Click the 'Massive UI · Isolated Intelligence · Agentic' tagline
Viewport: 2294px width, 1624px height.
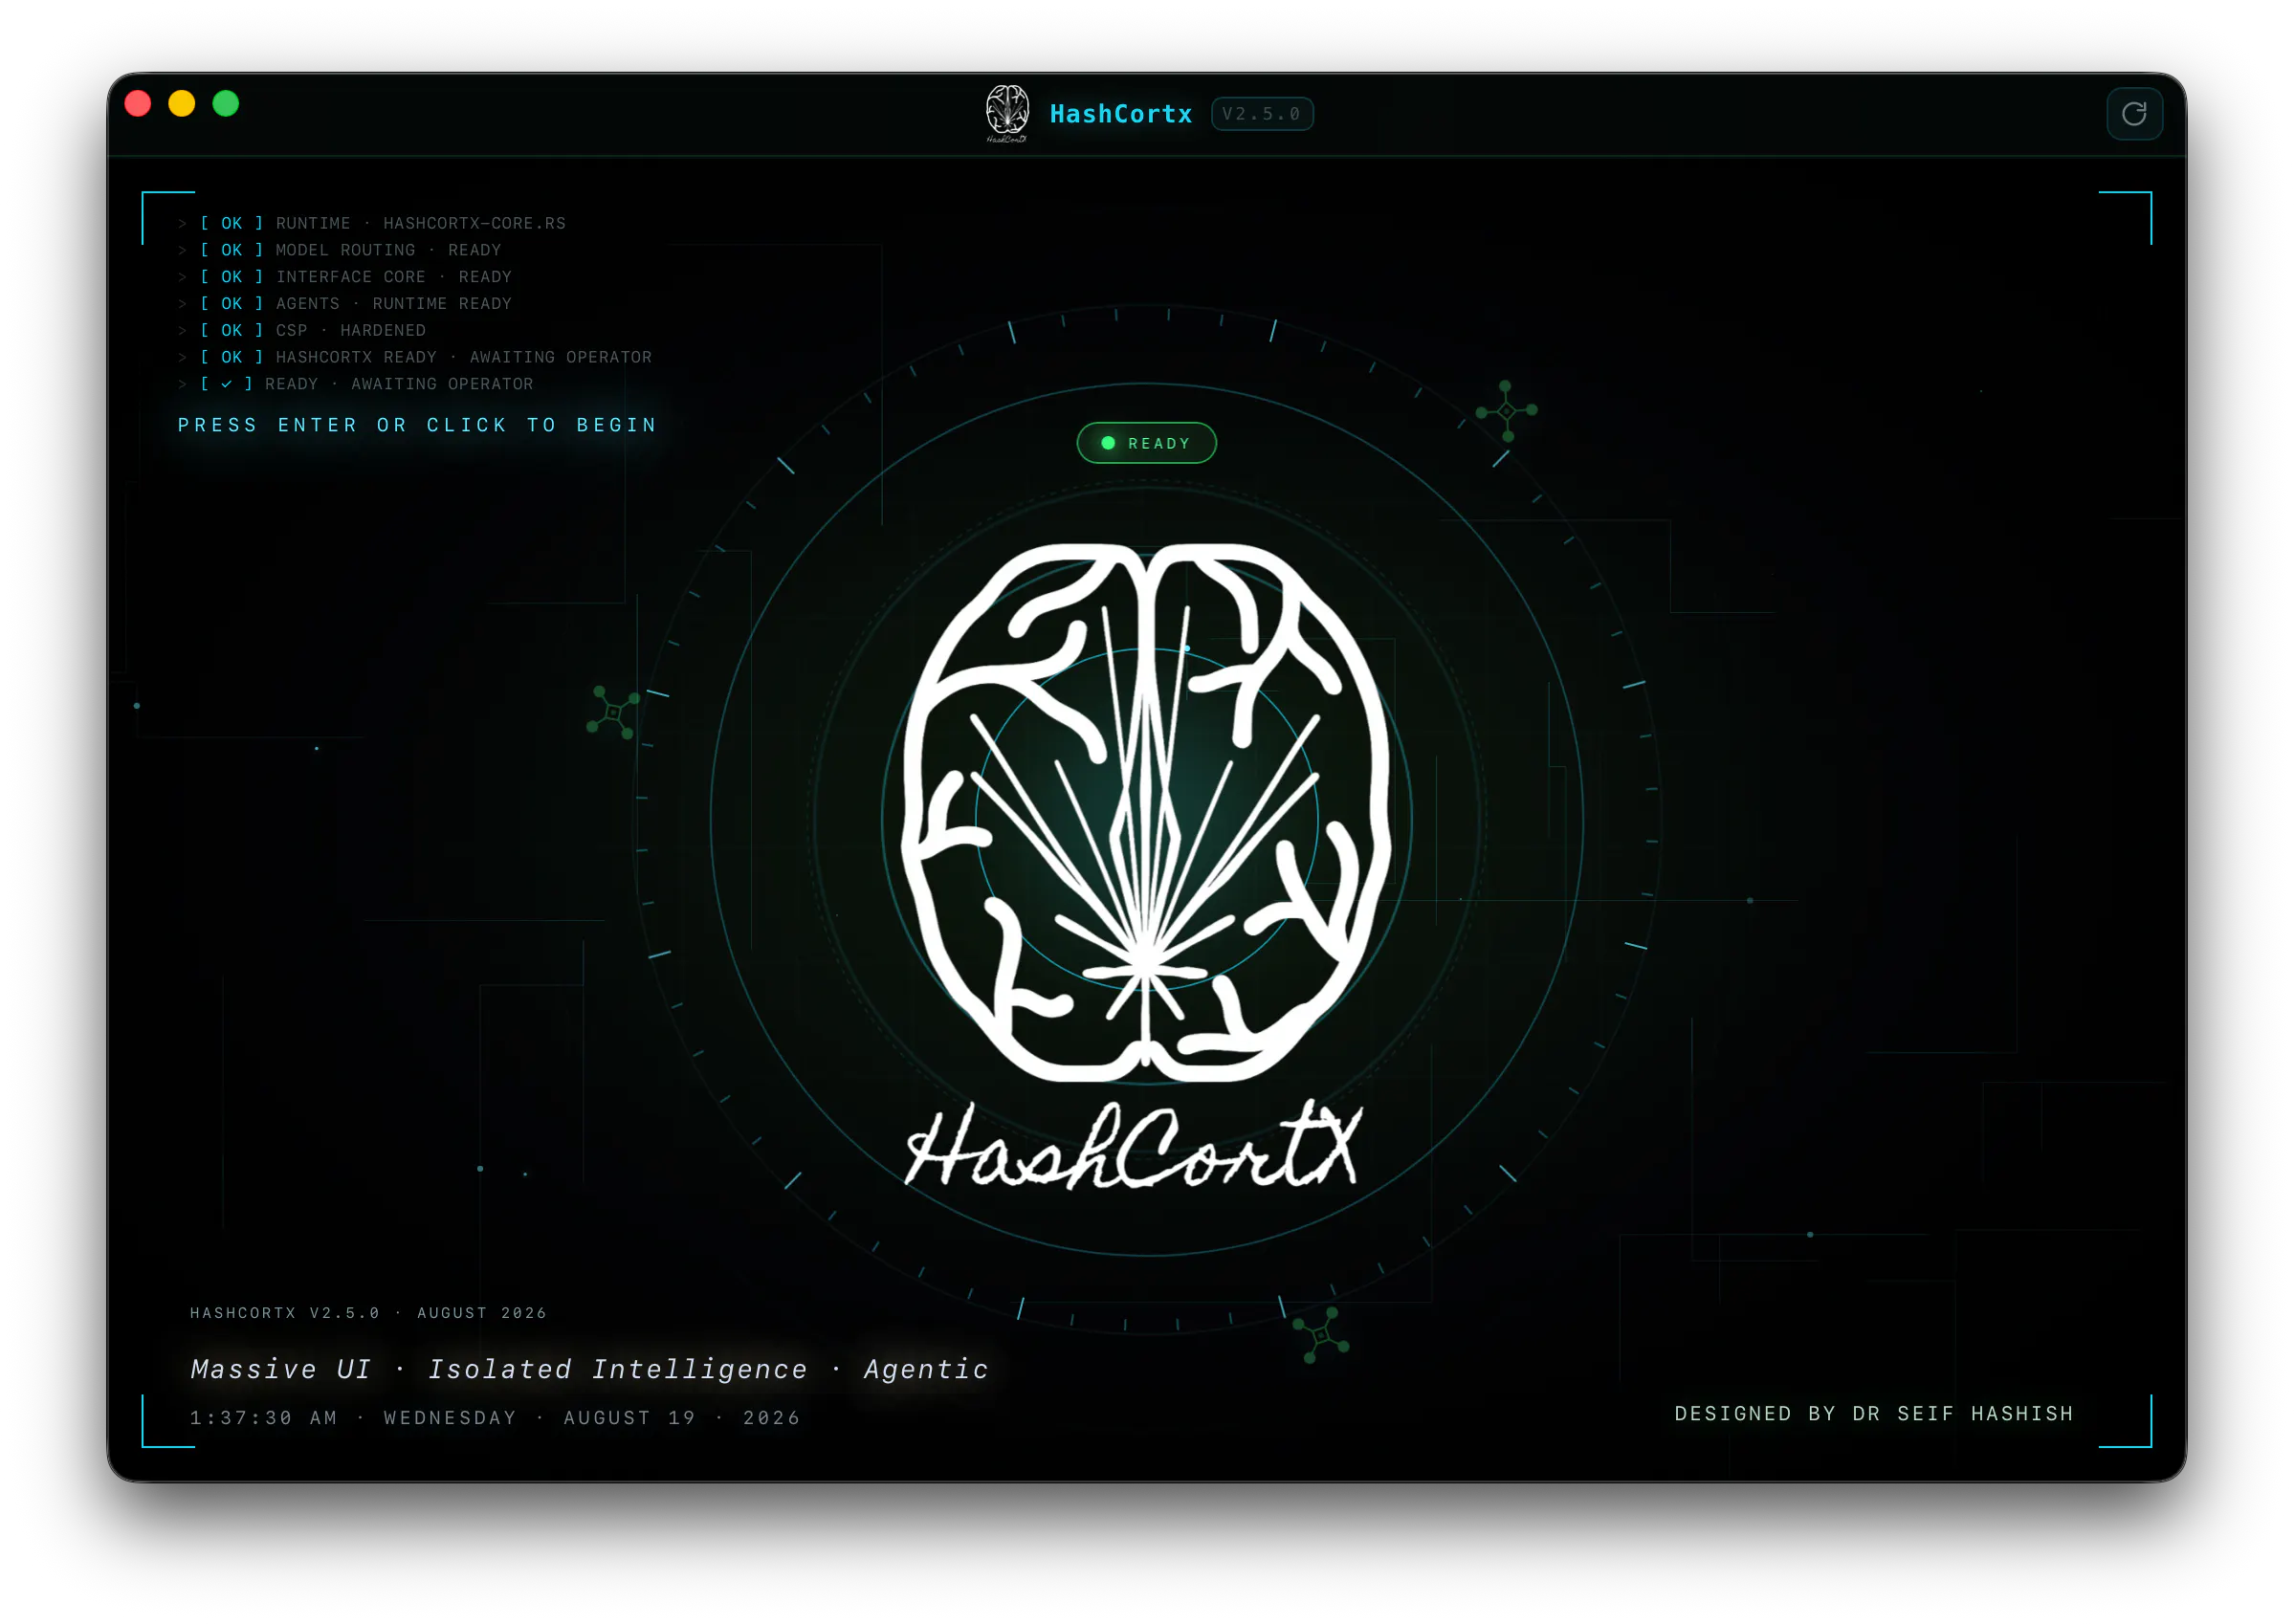click(x=589, y=1368)
